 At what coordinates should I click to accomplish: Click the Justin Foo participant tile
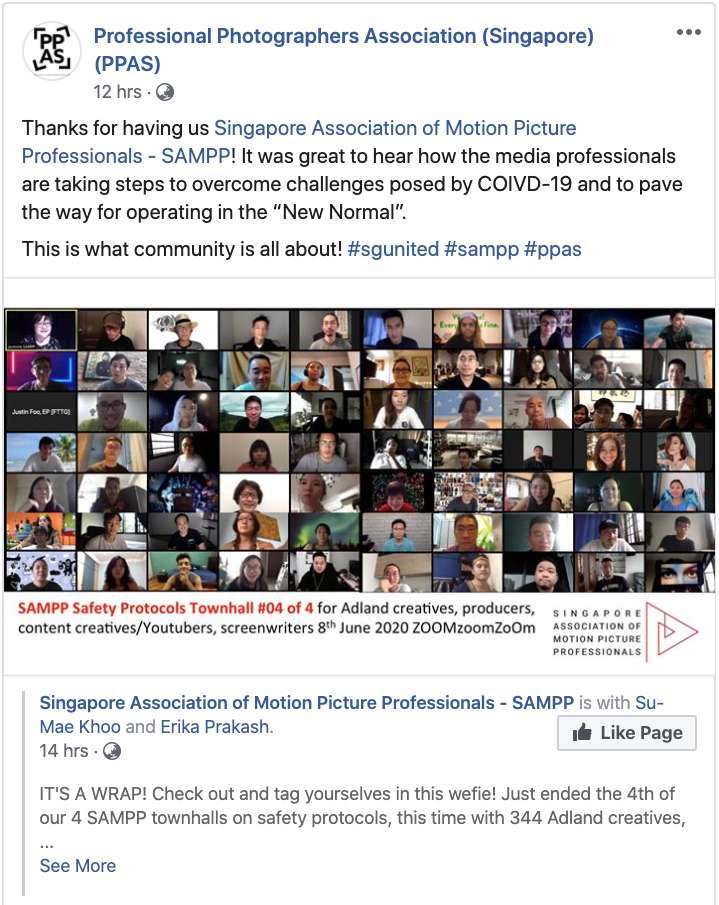click(41, 412)
